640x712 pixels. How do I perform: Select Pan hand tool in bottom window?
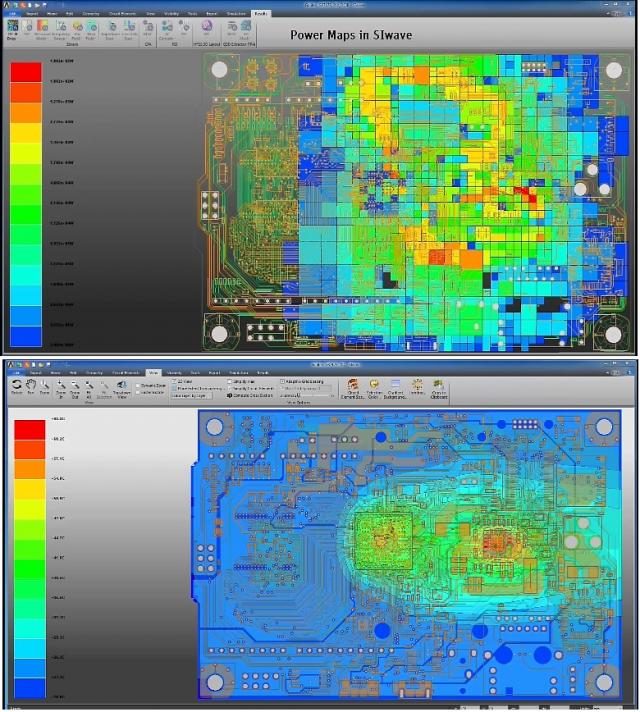tap(30, 387)
